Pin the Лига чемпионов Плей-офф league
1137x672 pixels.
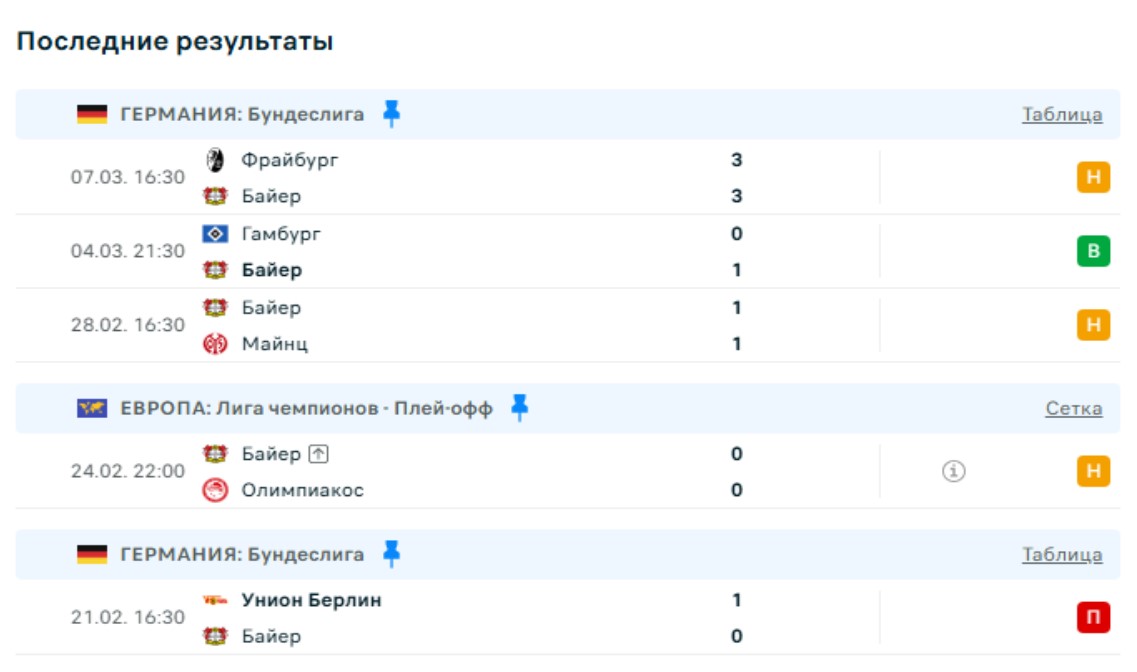[x=519, y=408]
